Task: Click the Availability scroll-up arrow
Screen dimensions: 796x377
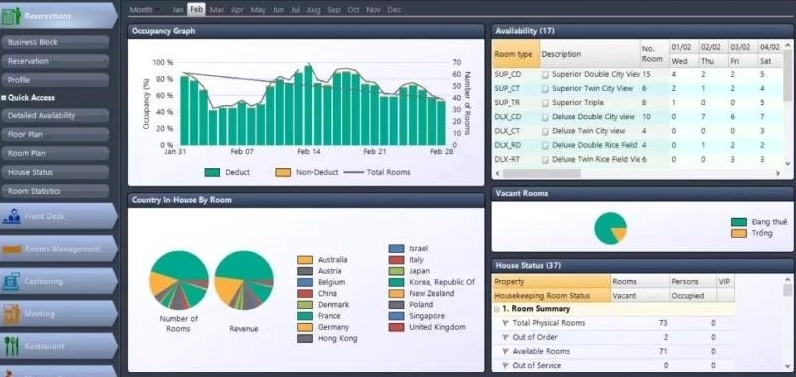Action: coord(787,45)
